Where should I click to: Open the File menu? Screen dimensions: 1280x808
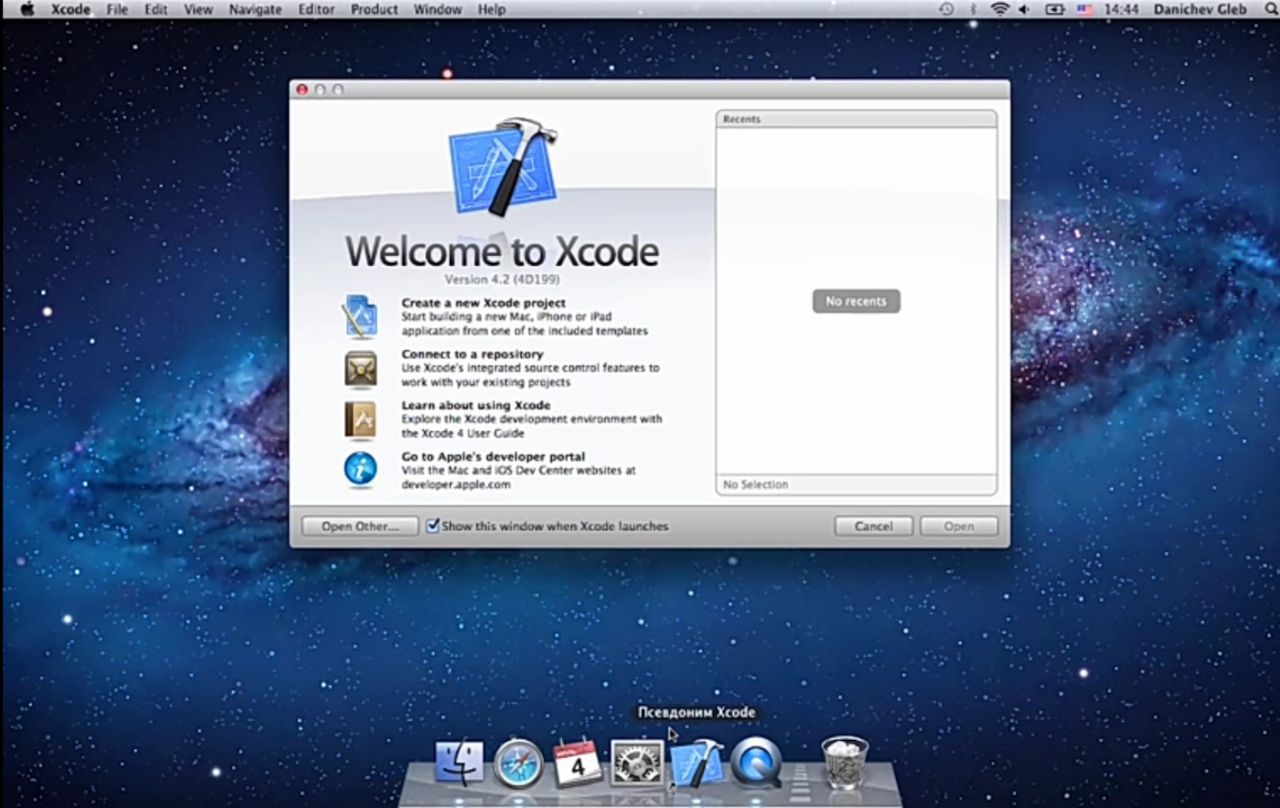(x=117, y=9)
